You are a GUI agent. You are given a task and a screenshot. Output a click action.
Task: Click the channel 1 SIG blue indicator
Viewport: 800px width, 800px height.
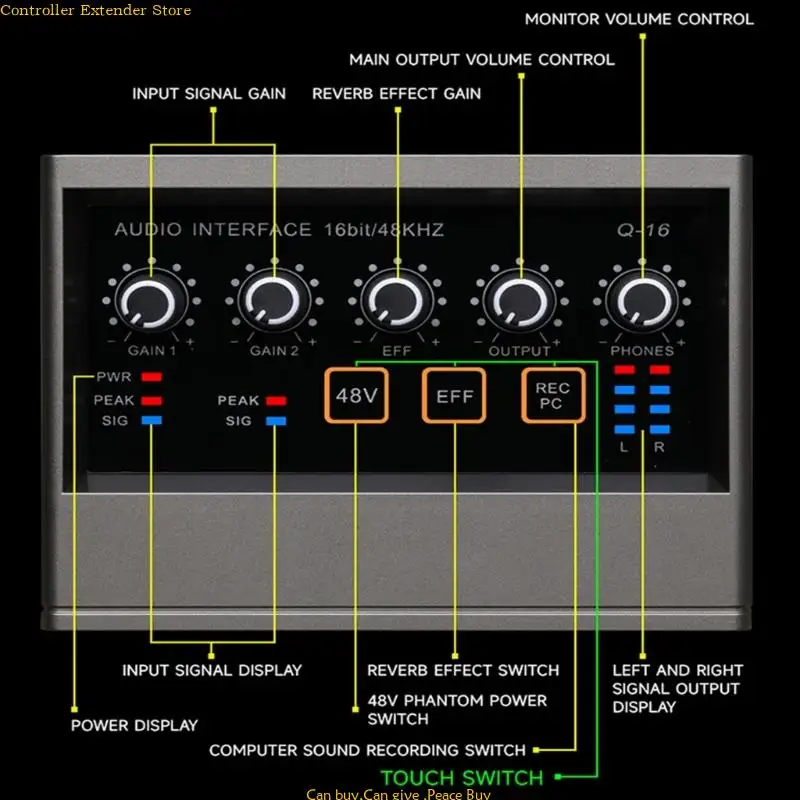tap(152, 420)
